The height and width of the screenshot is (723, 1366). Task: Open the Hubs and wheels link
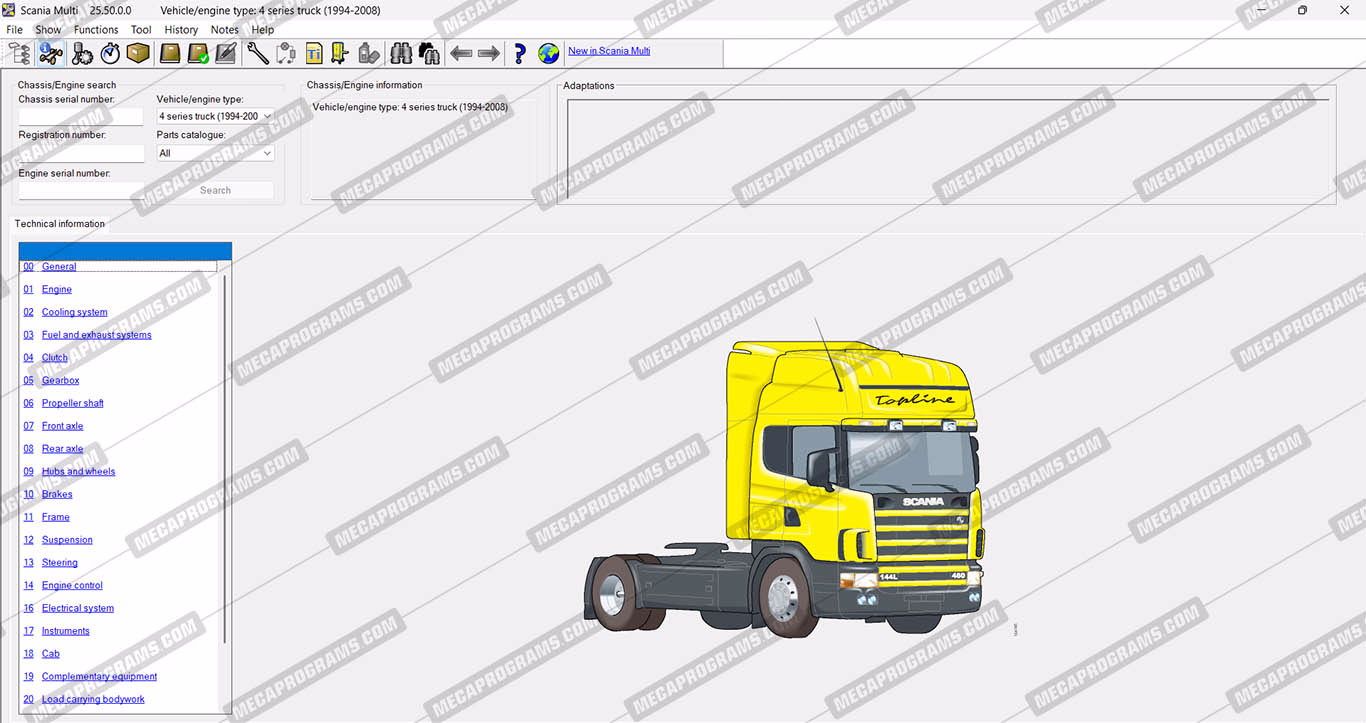tap(79, 472)
